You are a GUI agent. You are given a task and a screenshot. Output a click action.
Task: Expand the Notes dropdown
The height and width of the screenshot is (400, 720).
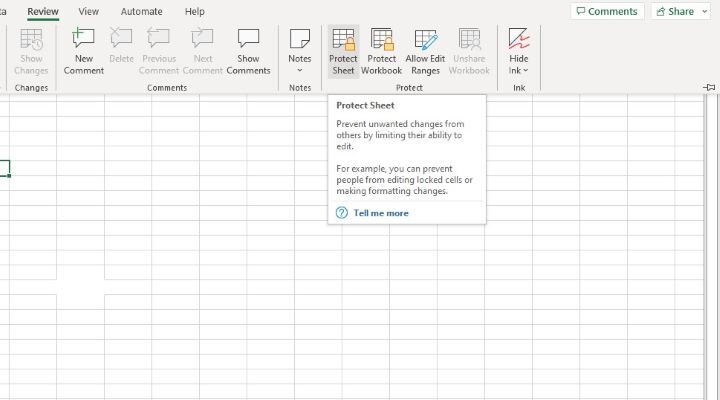tap(300, 70)
